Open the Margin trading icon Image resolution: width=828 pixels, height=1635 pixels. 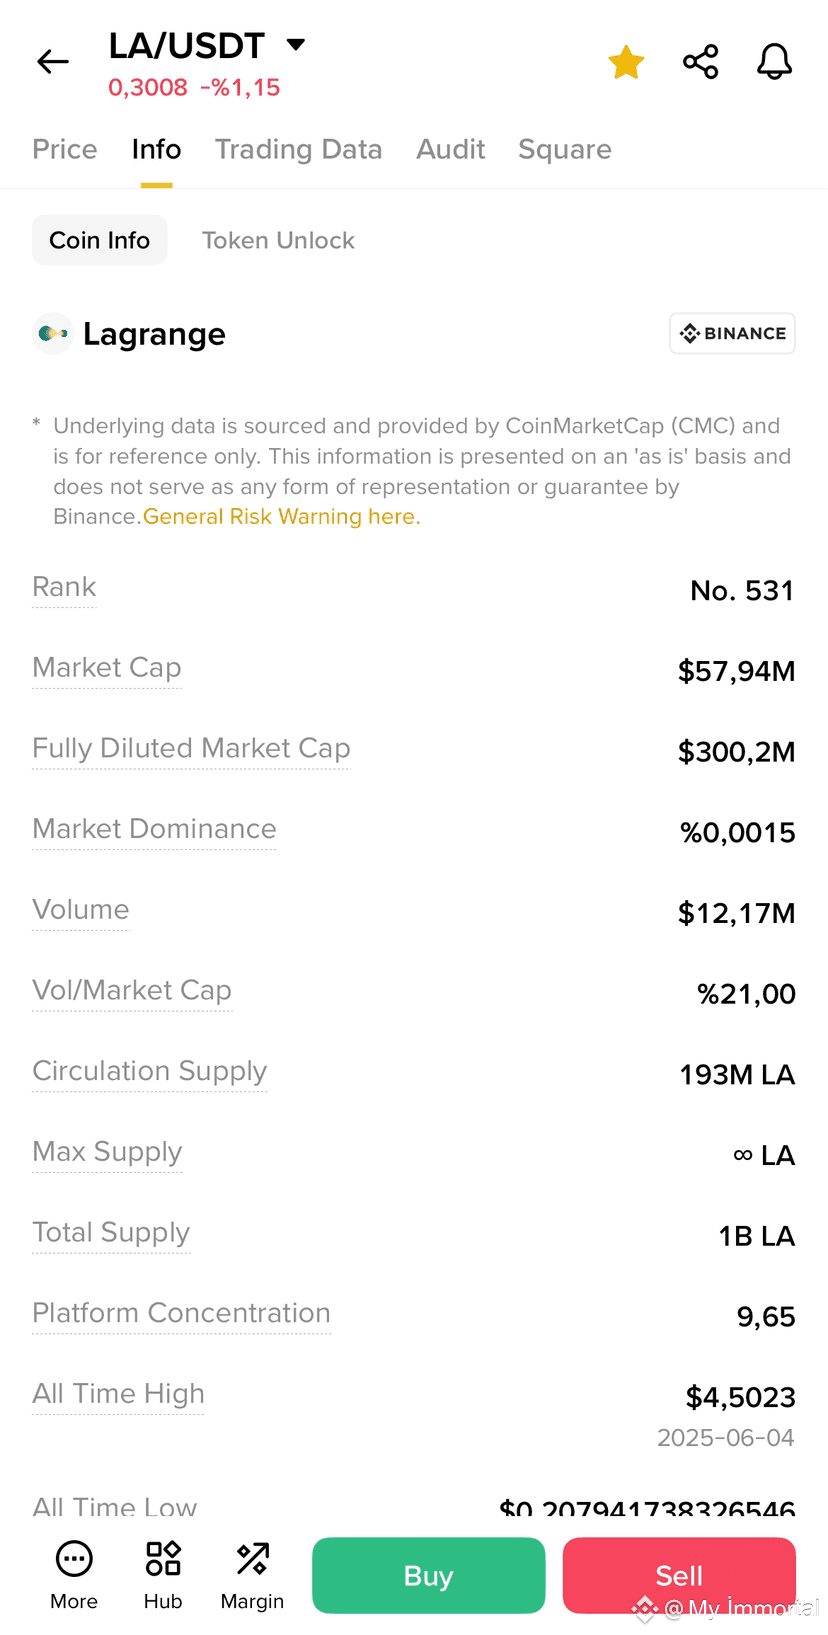[252, 1558]
